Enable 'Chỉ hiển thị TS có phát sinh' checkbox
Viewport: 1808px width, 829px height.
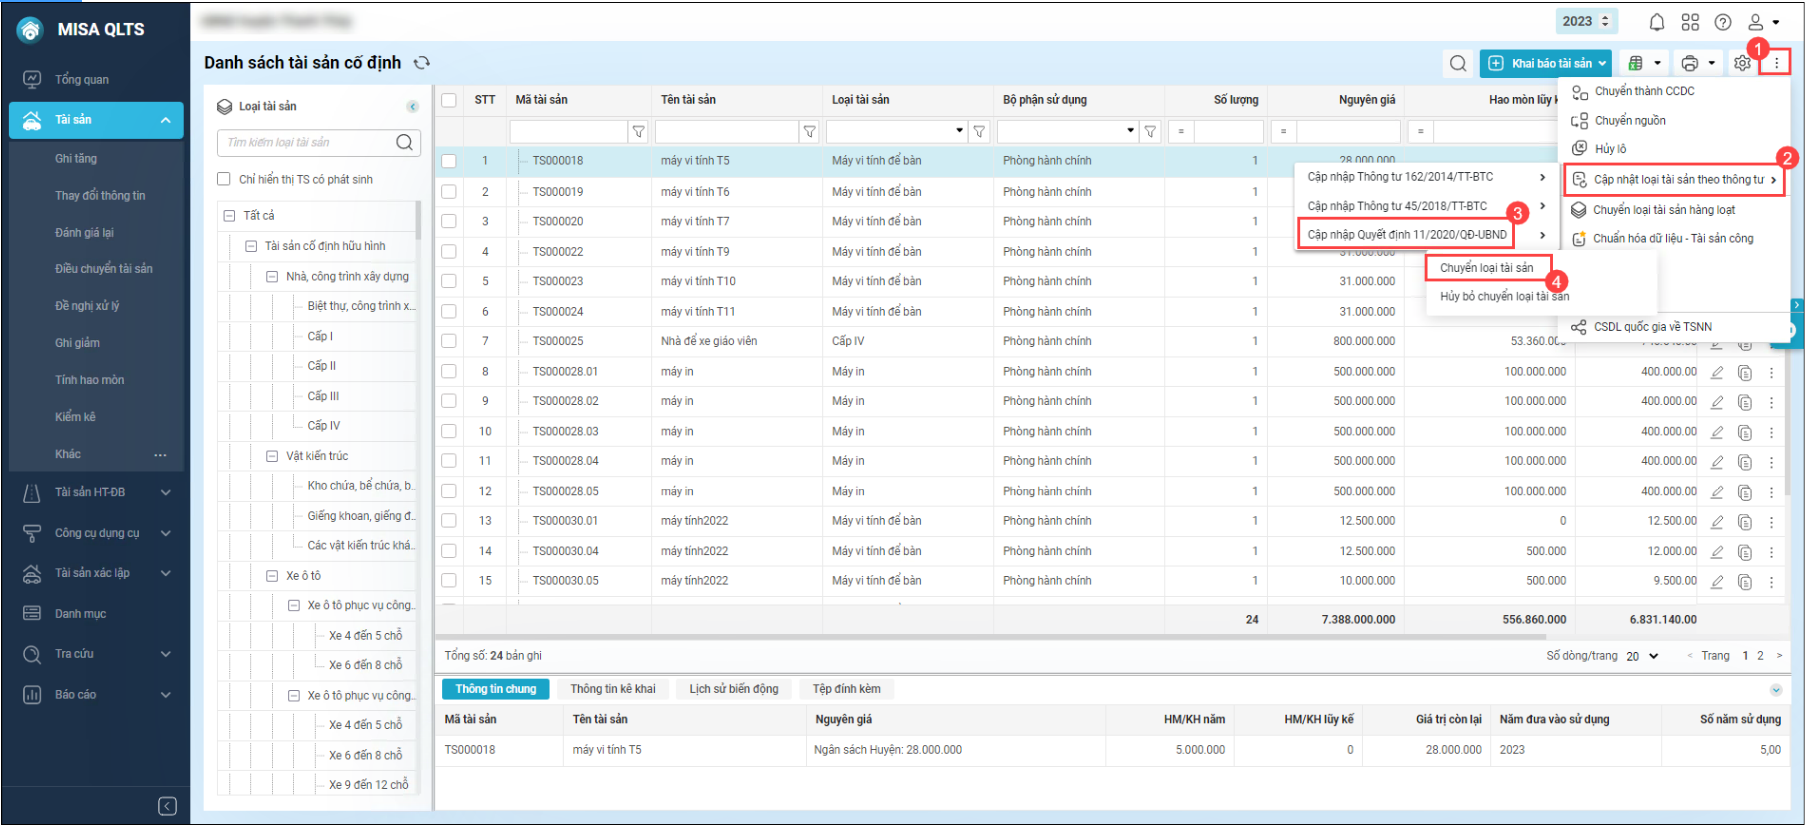[x=224, y=180]
